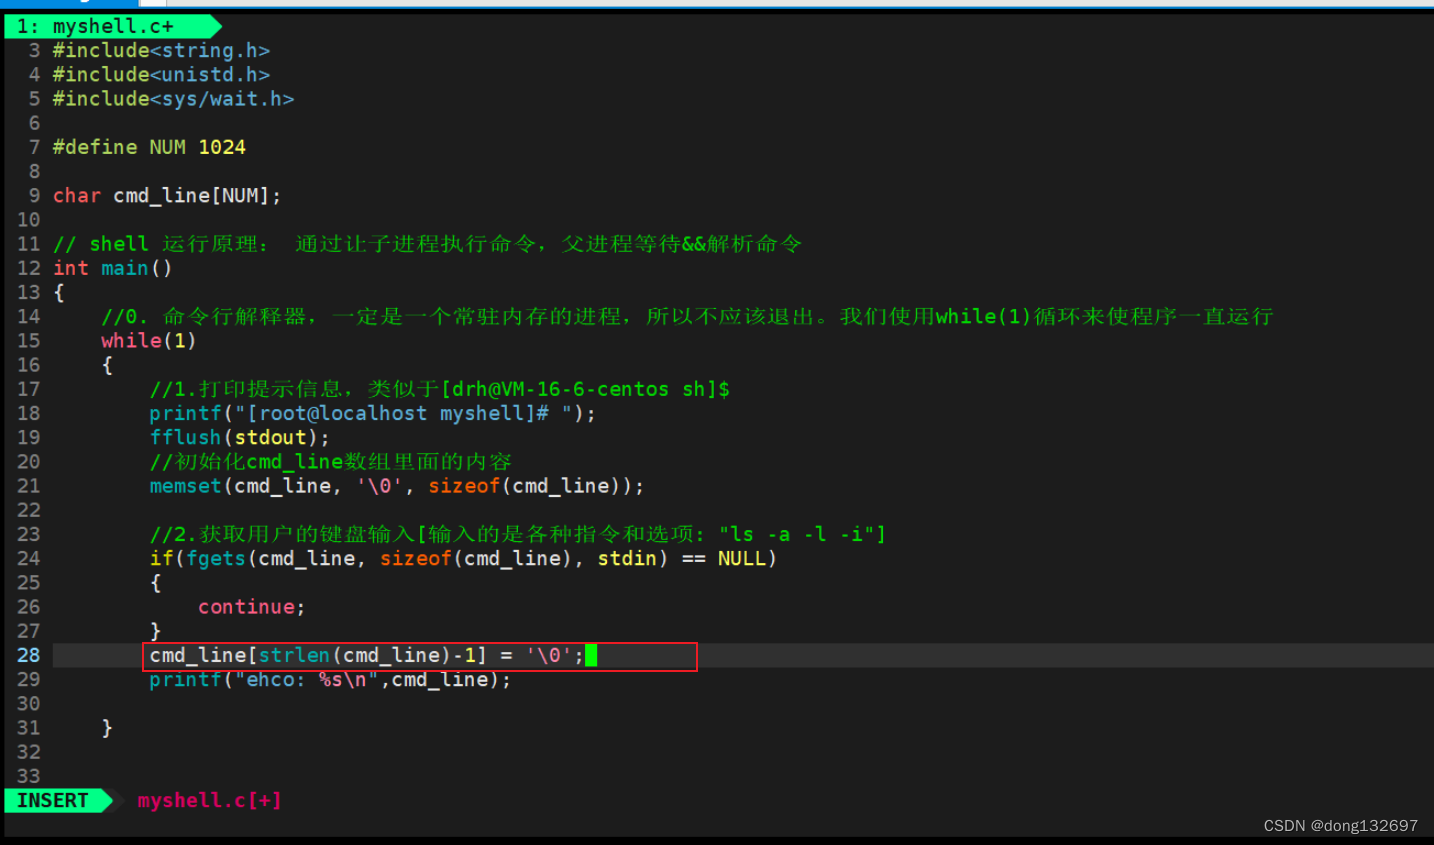Click the comment above memset on line 20
The width and height of the screenshot is (1434, 845).
[x=330, y=462]
